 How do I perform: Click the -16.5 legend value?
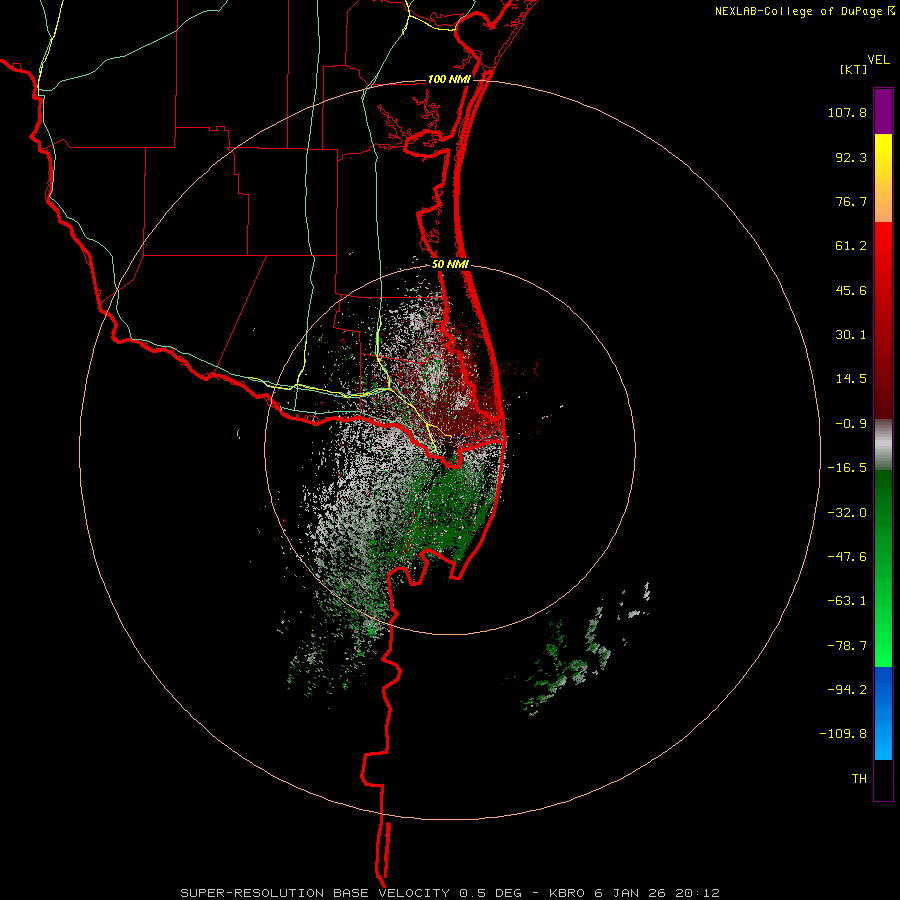coord(847,468)
